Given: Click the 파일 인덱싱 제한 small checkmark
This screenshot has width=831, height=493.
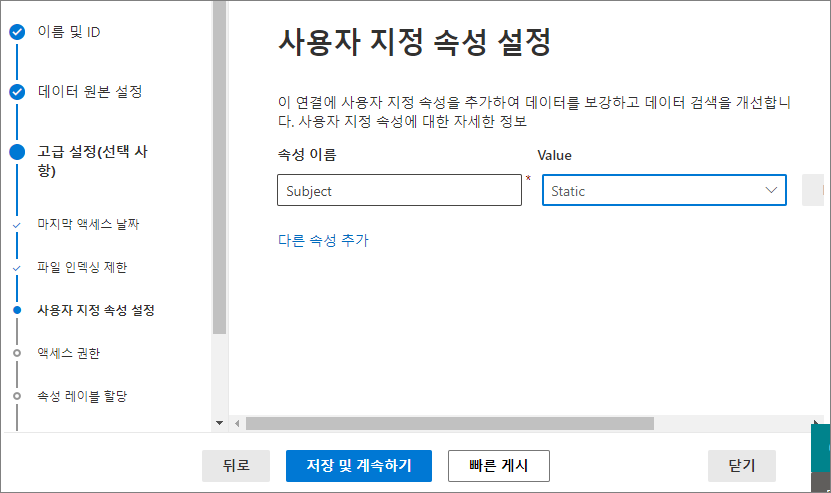Looking at the screenshot, I should 17,268.
